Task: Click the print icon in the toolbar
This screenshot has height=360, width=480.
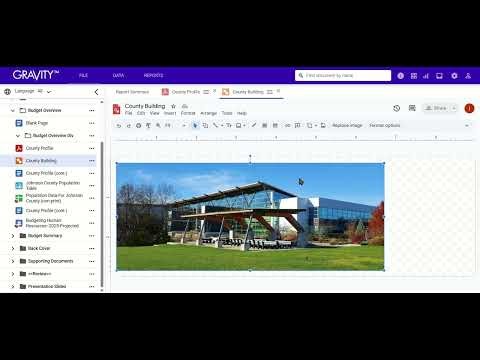Action: pos(138,126)
